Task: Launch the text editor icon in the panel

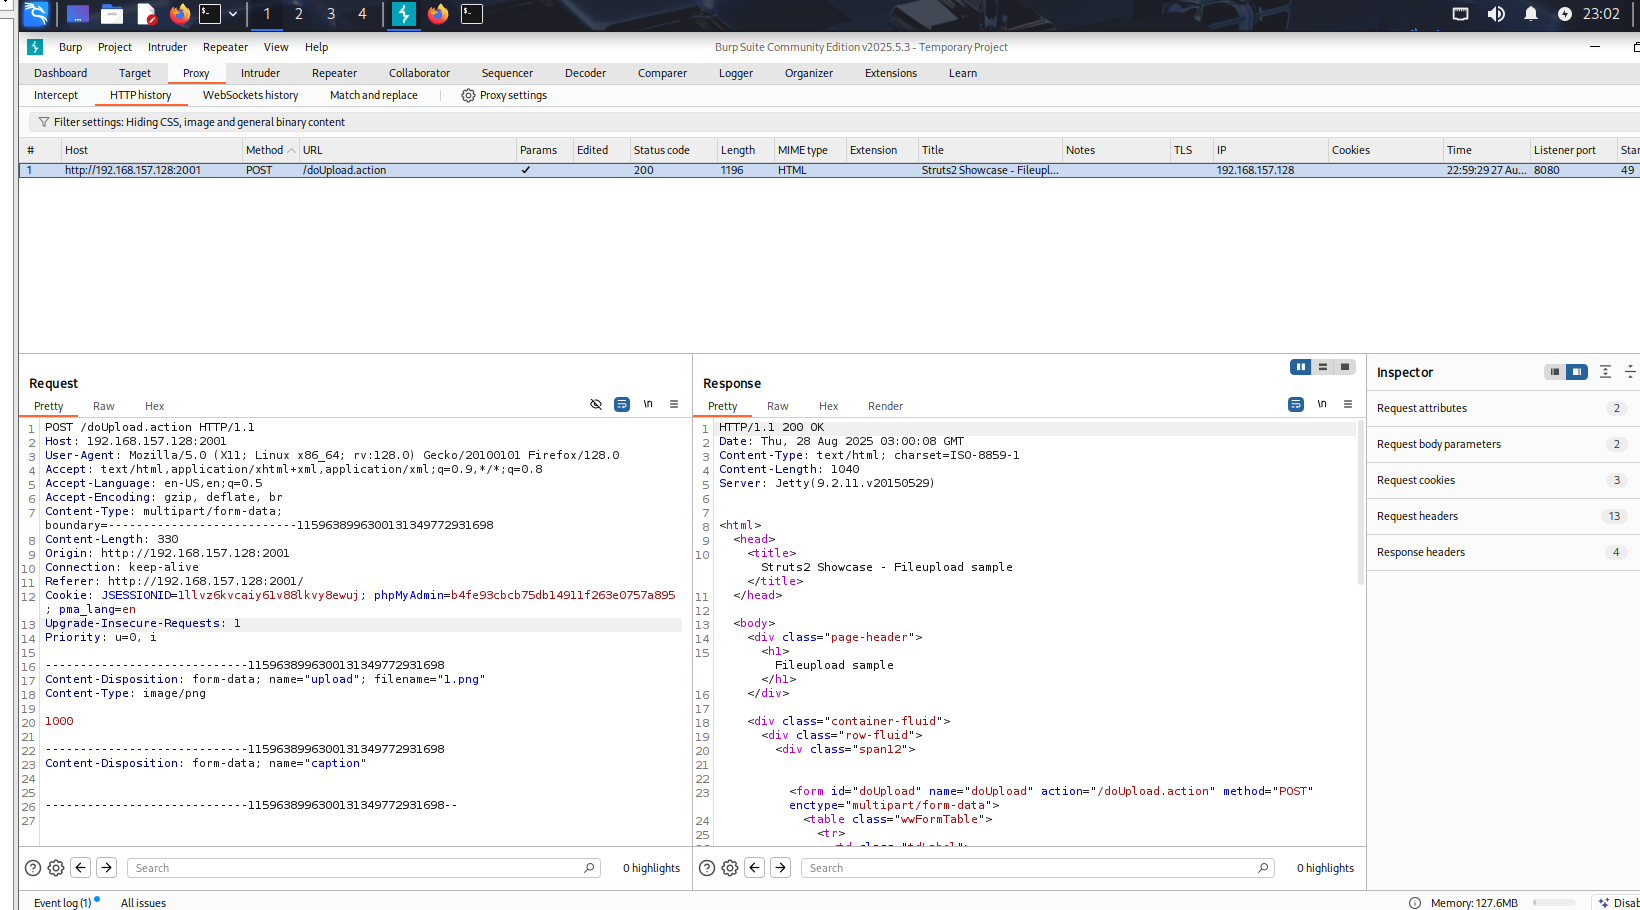Action: point(147,14)
